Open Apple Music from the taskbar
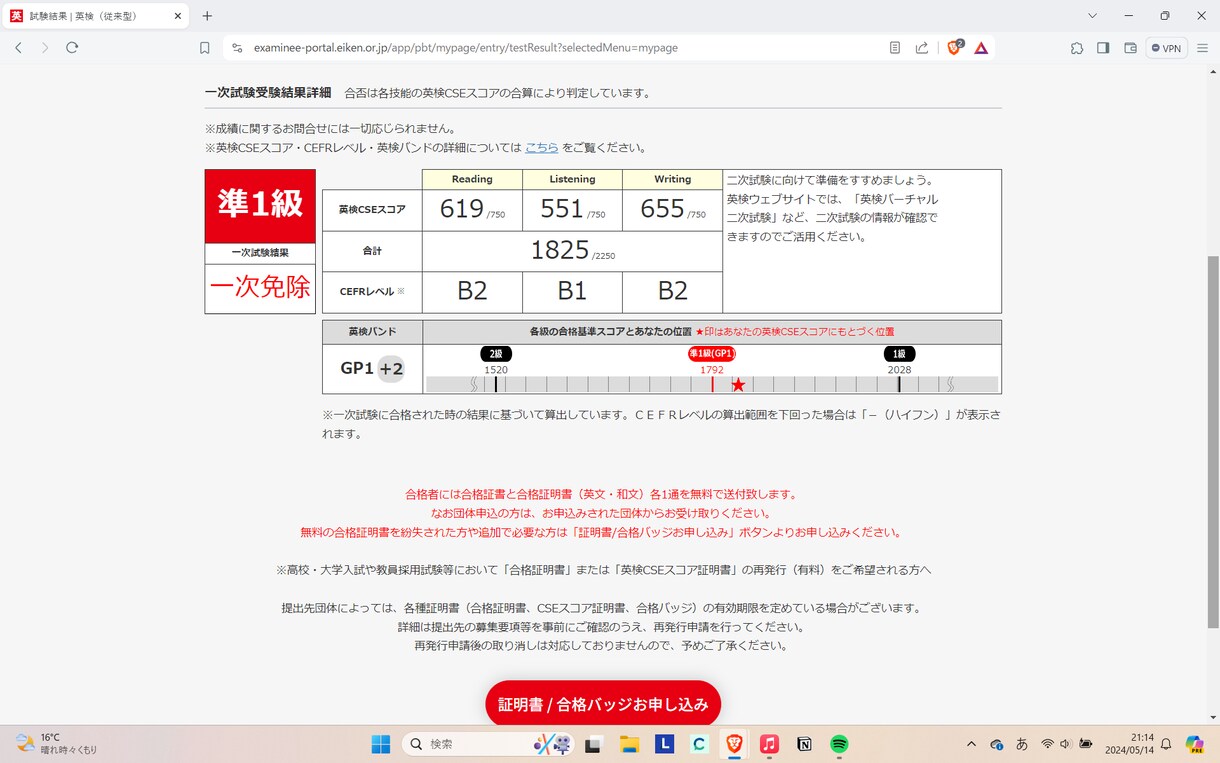The width and height of the screenshot is (1220, 763). point(769,744)
